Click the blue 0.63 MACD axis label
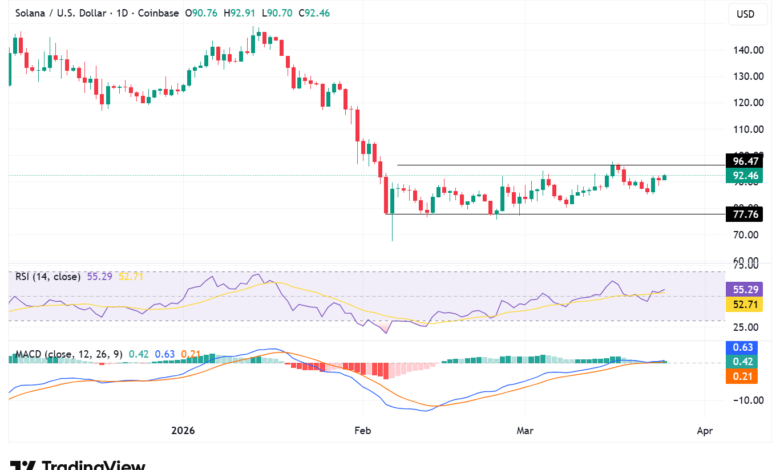 pos(745,347)
